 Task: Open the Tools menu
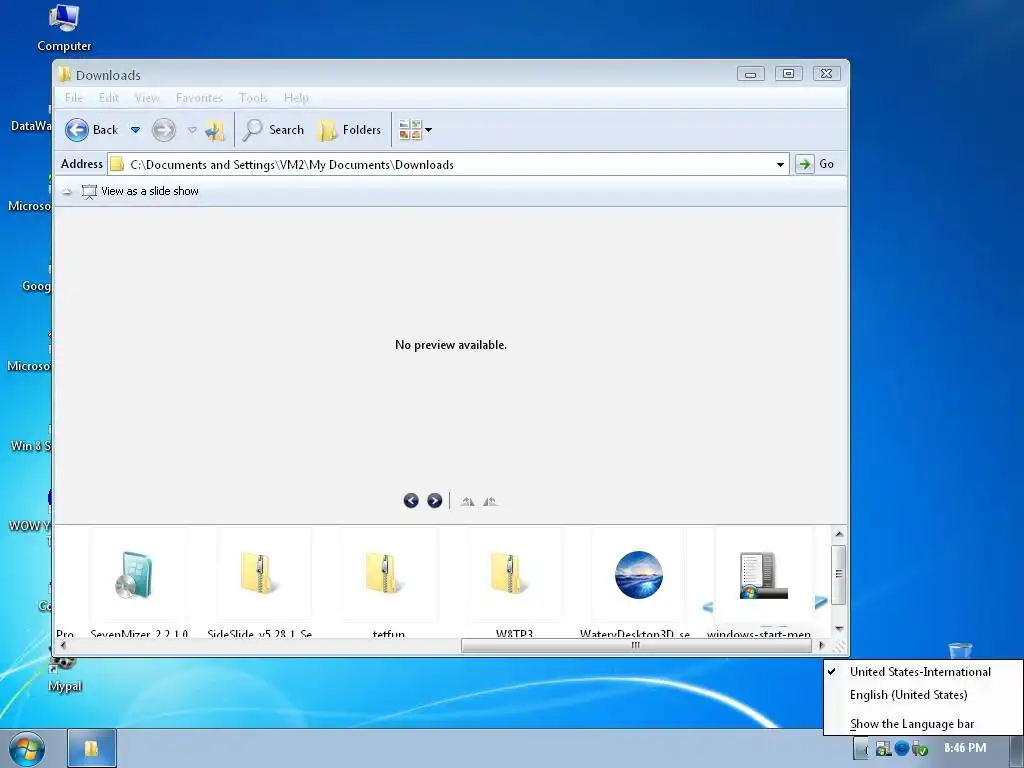point(253,98)
